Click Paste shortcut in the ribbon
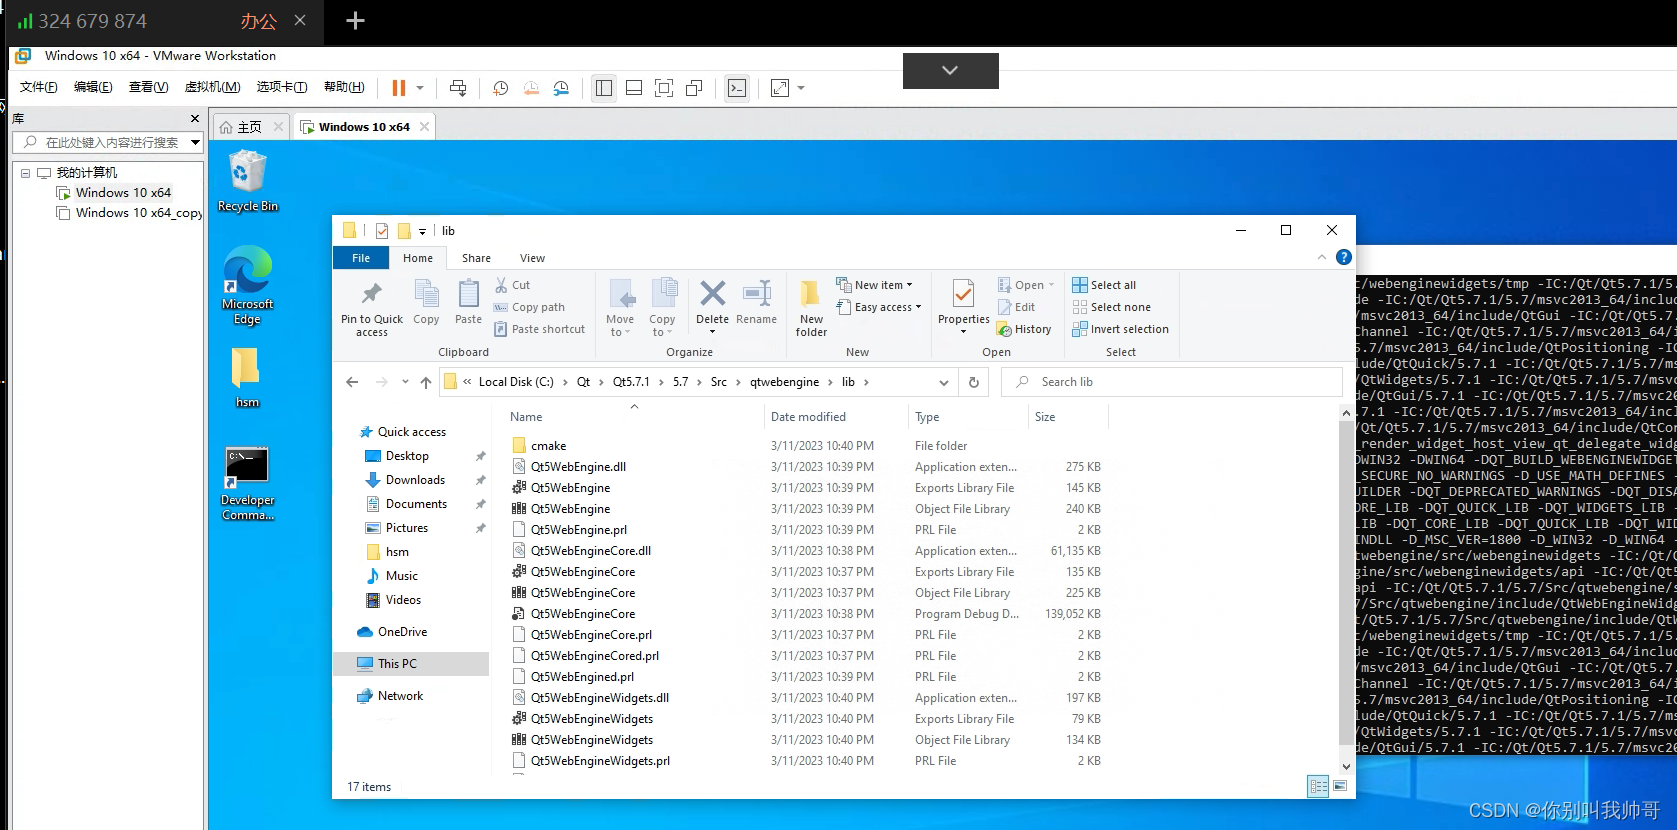Viewport: 1677px width, 830px height. tap(540, 329)
